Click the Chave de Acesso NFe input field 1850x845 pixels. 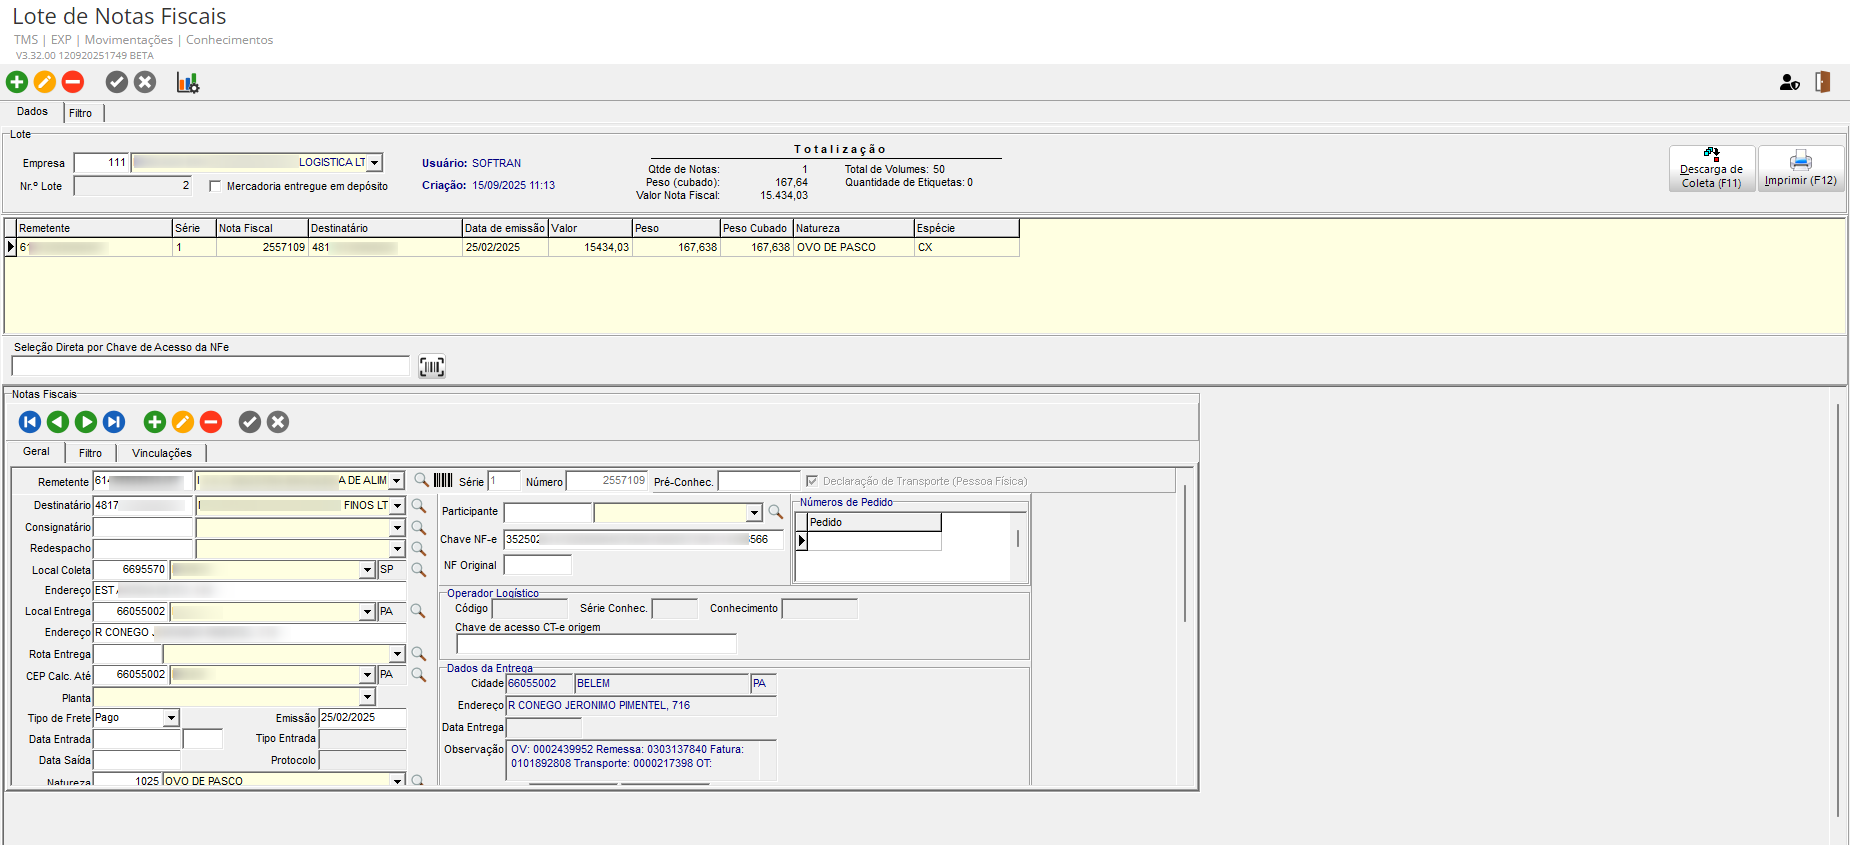pyautogui.click(x=211, y=366)
